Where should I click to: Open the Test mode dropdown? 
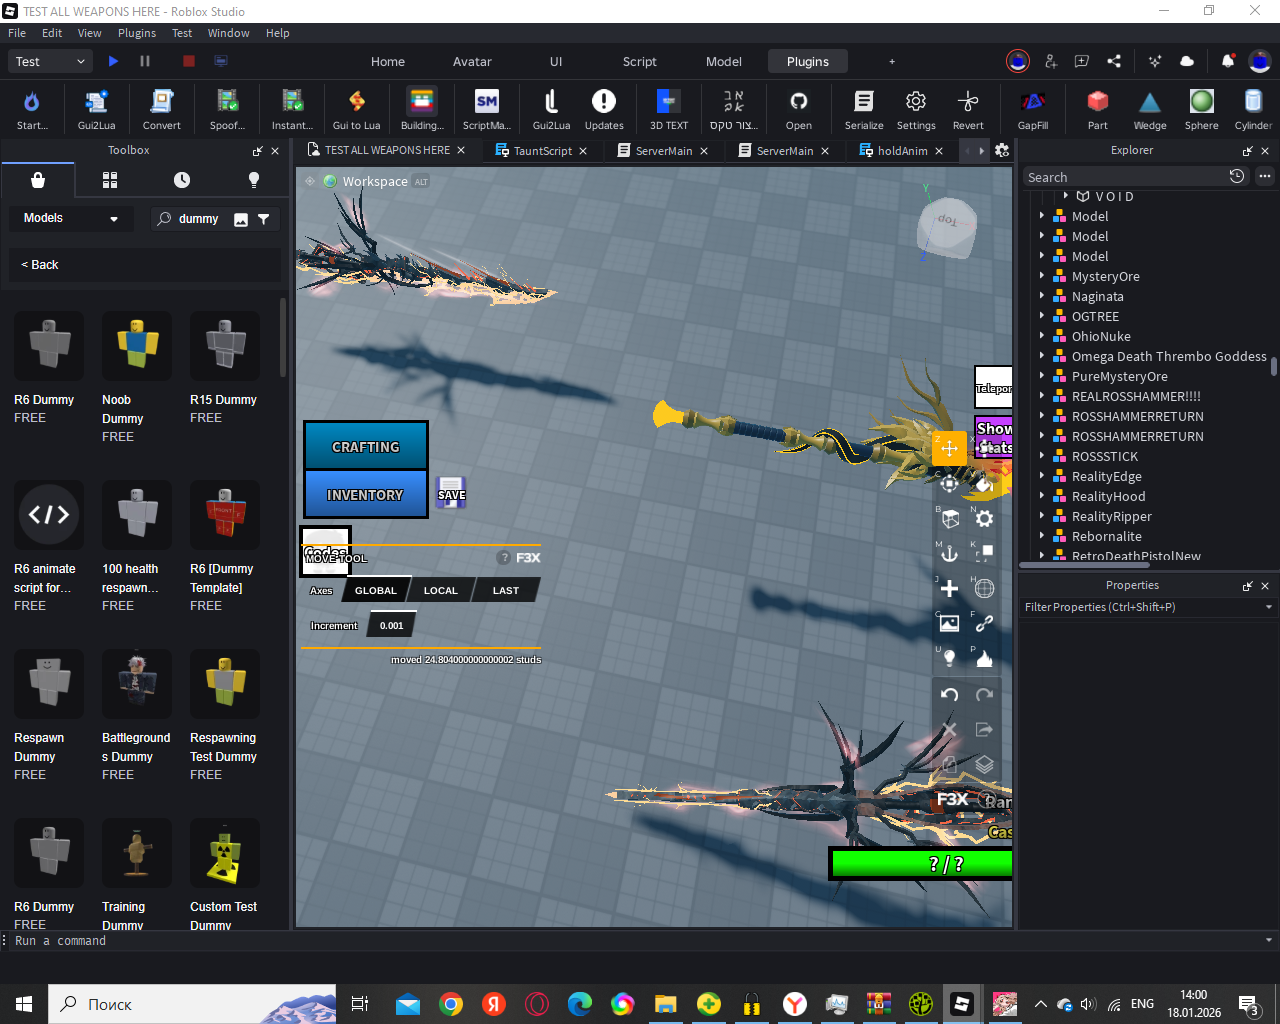[x=52, y=61]
